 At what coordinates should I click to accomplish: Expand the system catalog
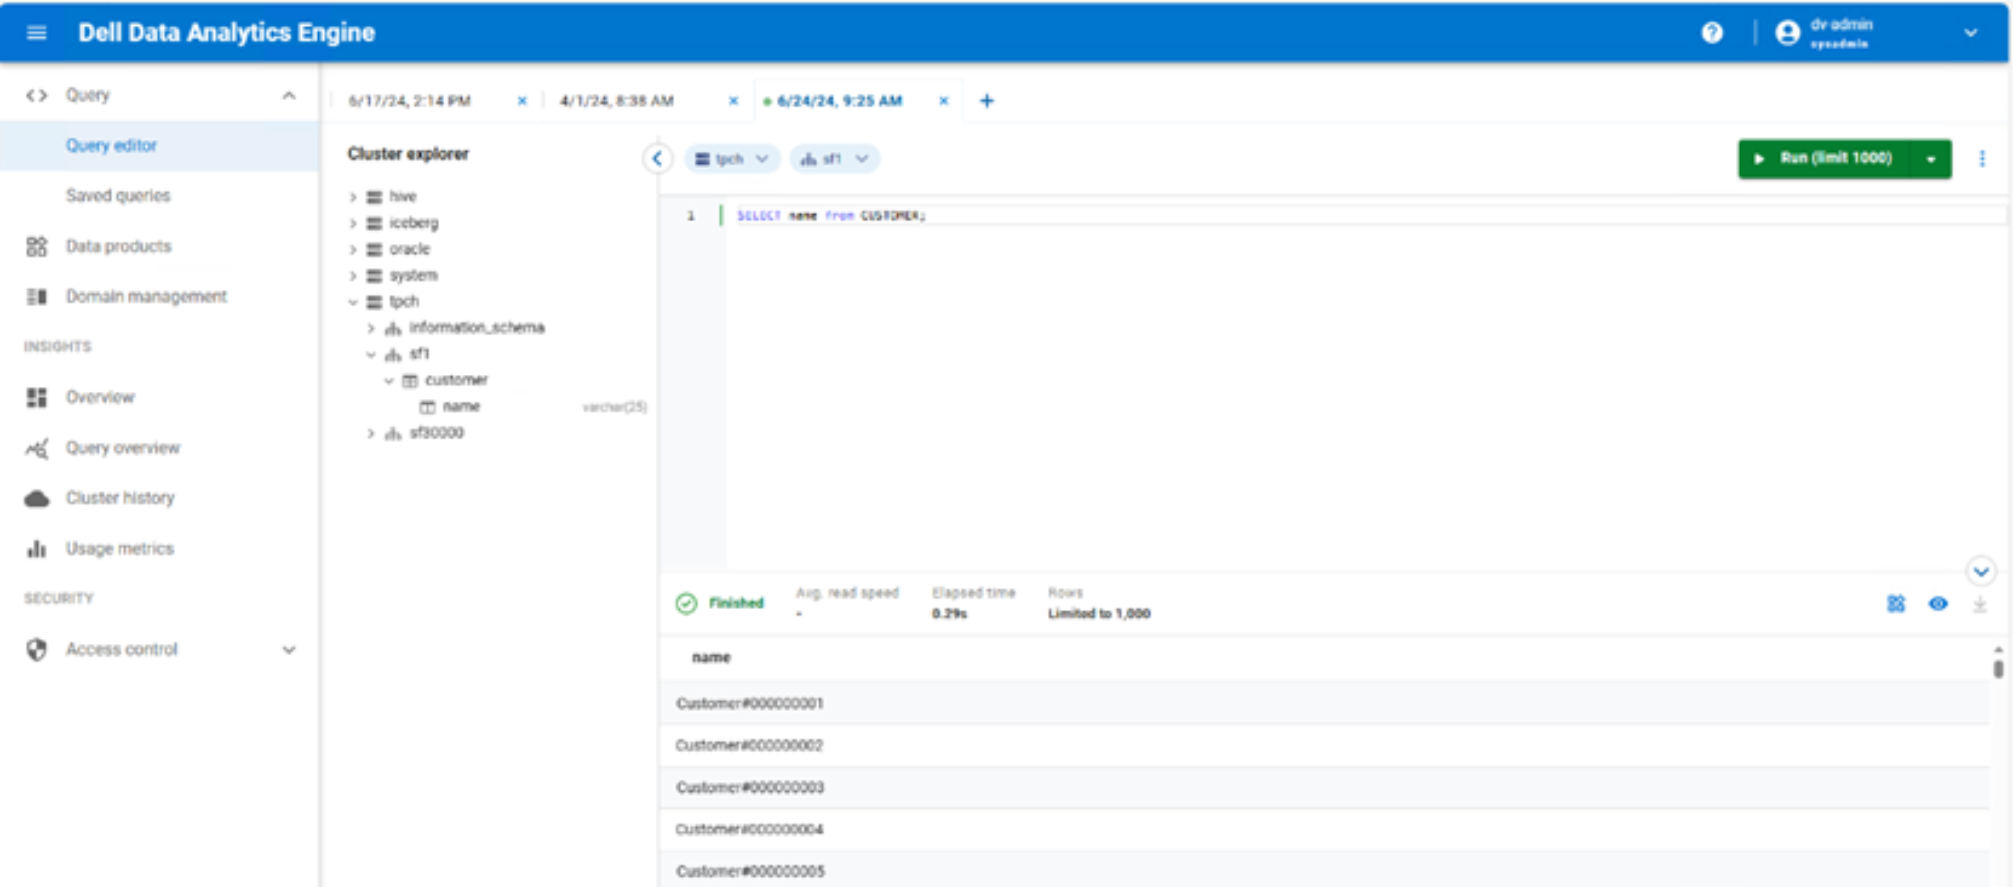[353, 276]
